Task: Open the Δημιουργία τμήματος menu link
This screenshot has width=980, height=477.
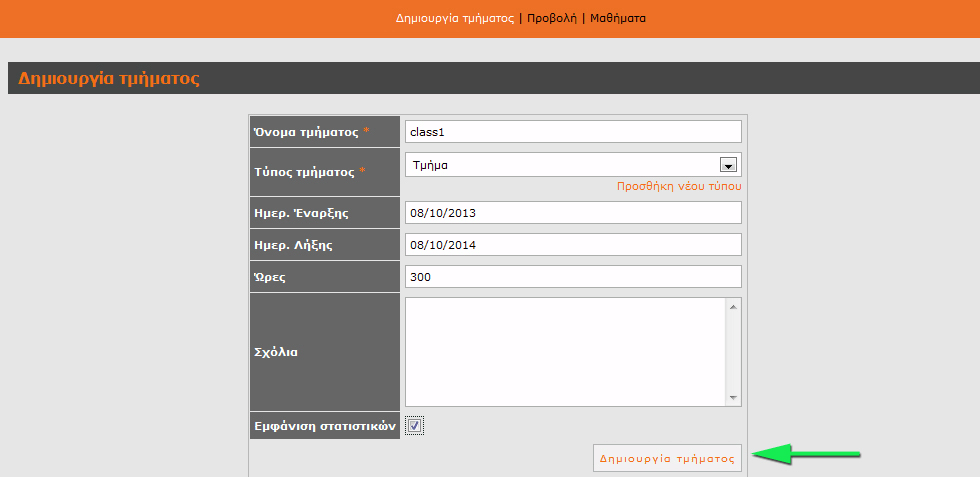Action: (454, 18)
